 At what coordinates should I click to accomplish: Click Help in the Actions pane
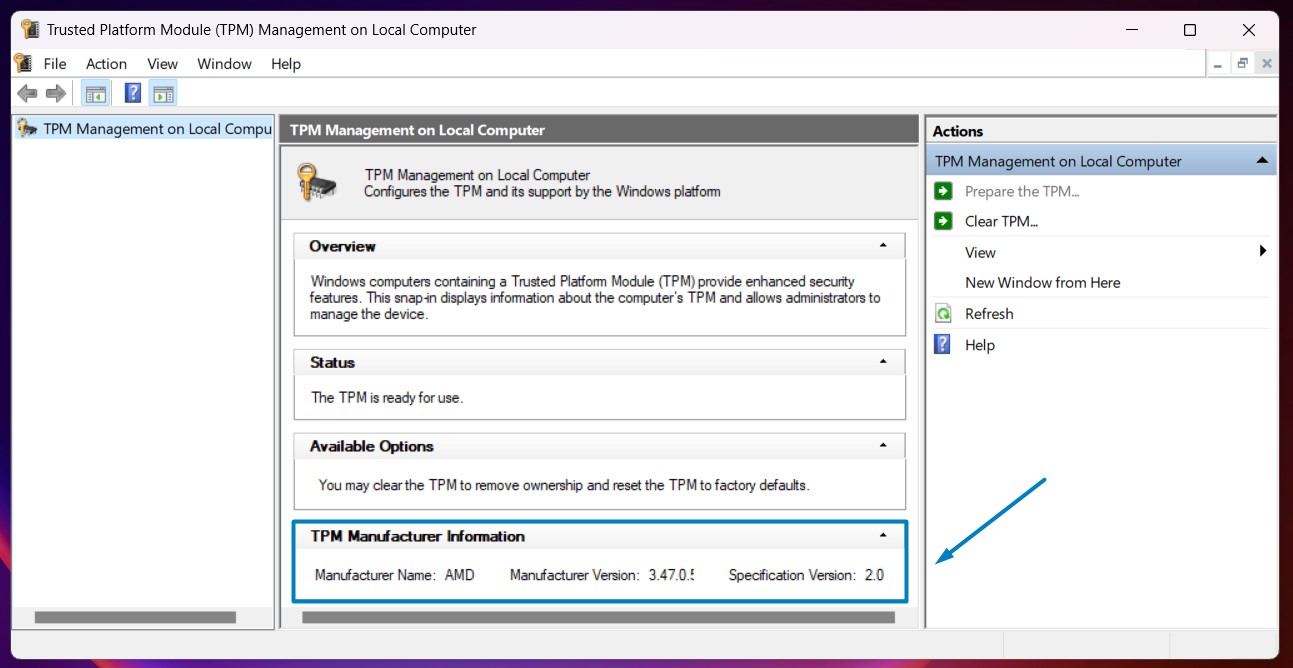coord(980,345)
